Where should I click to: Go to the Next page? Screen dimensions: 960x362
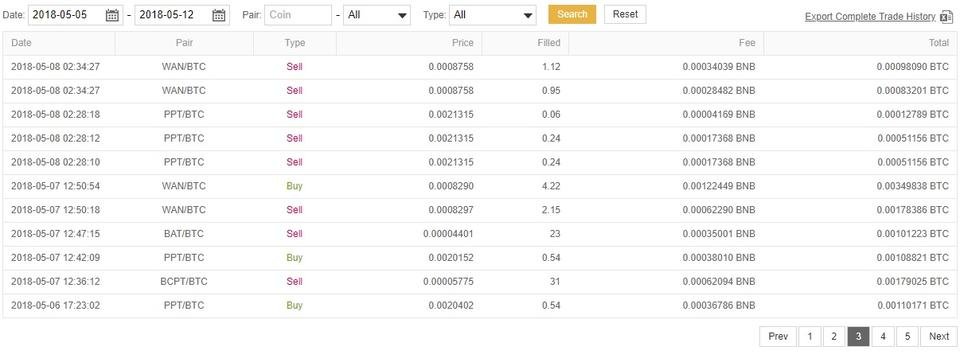(939, 336)
